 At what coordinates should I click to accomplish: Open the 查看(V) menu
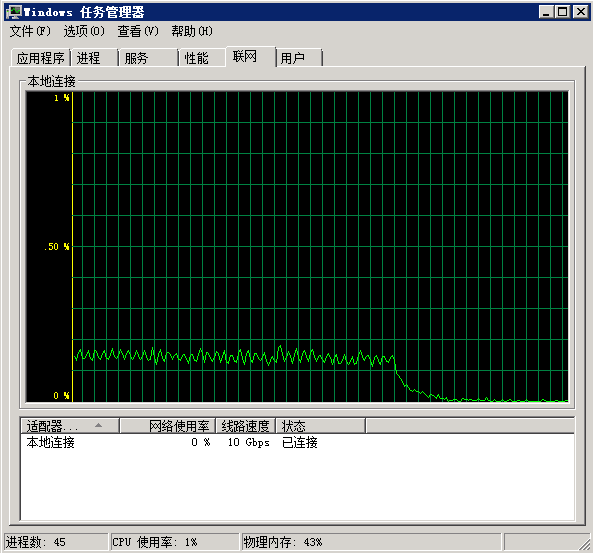click(138, 31)
